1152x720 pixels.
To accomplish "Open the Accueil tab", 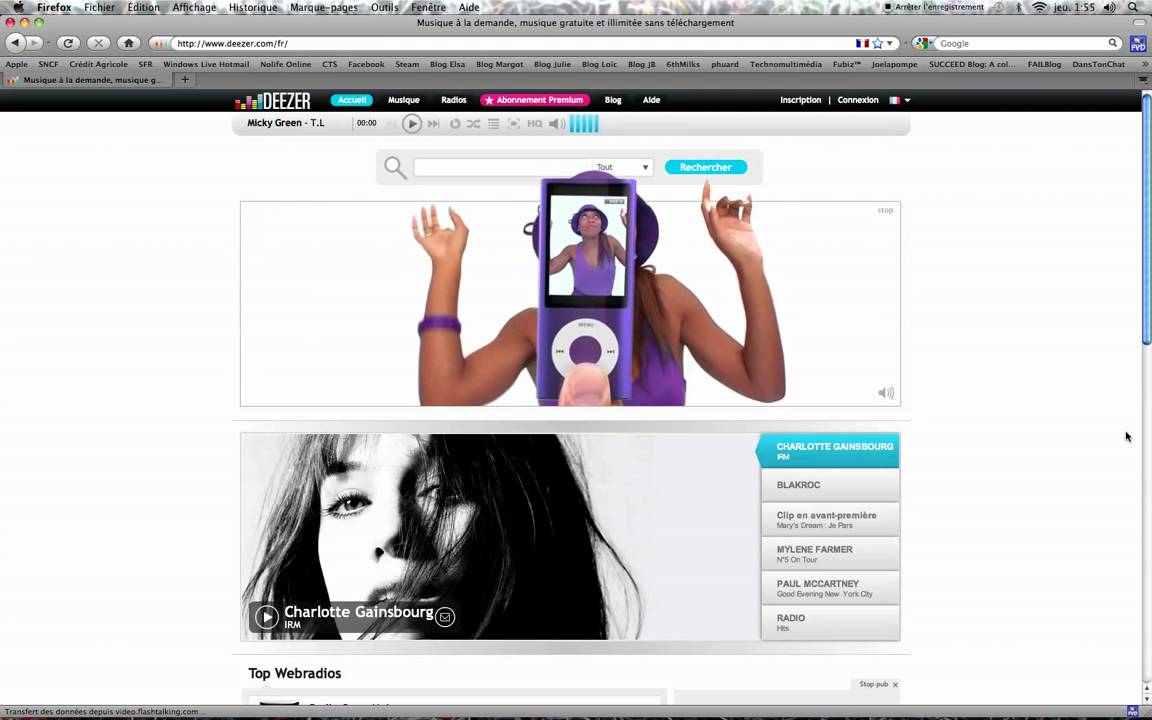I will pyautogui.click(x=352, y=100).
